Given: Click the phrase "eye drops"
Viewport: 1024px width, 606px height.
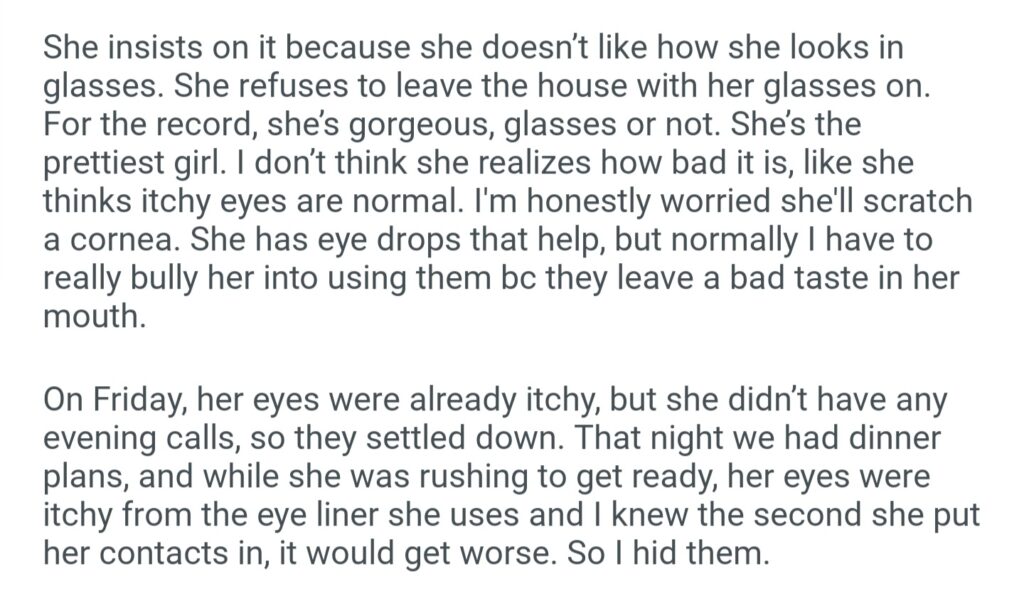Looking at the screenshot, I should [x=388, y=240].
